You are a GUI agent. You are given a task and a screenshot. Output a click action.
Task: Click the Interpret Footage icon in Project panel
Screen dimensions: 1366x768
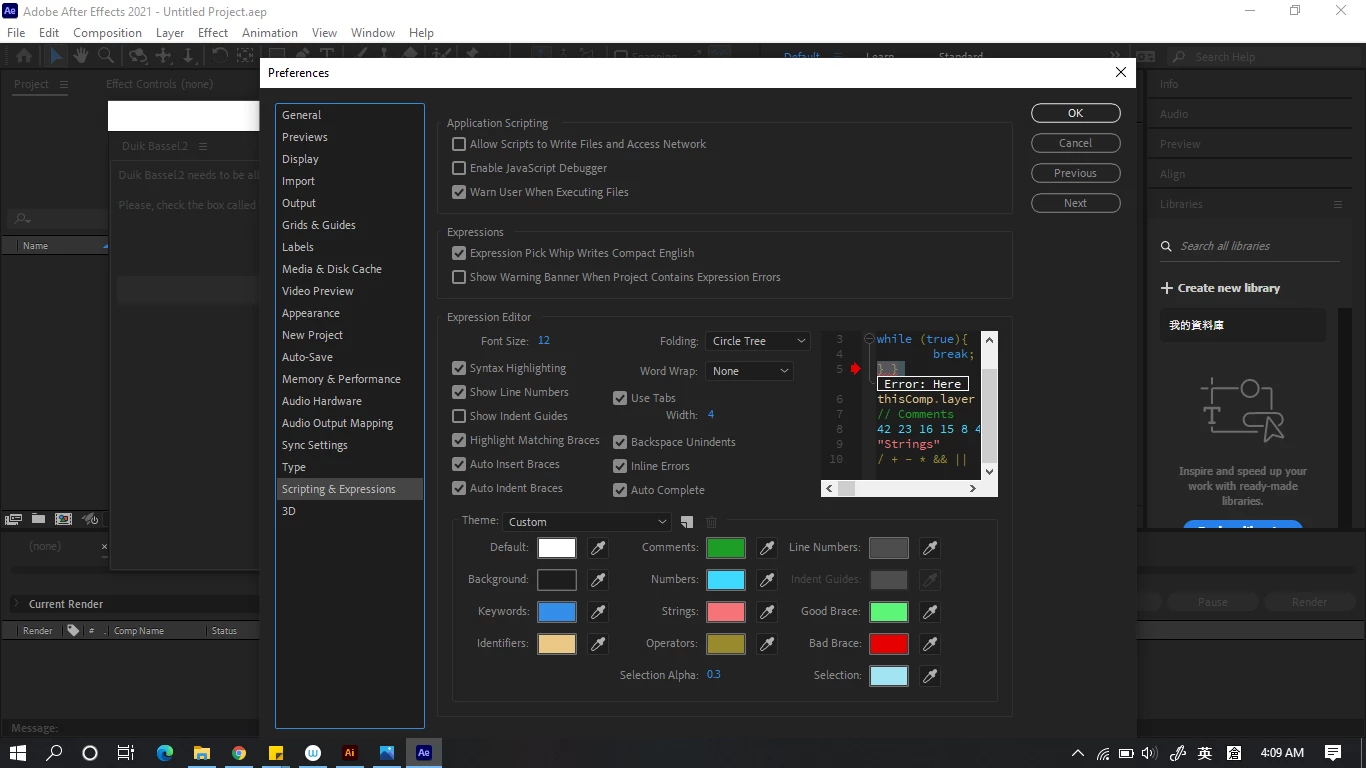point(14,519)
